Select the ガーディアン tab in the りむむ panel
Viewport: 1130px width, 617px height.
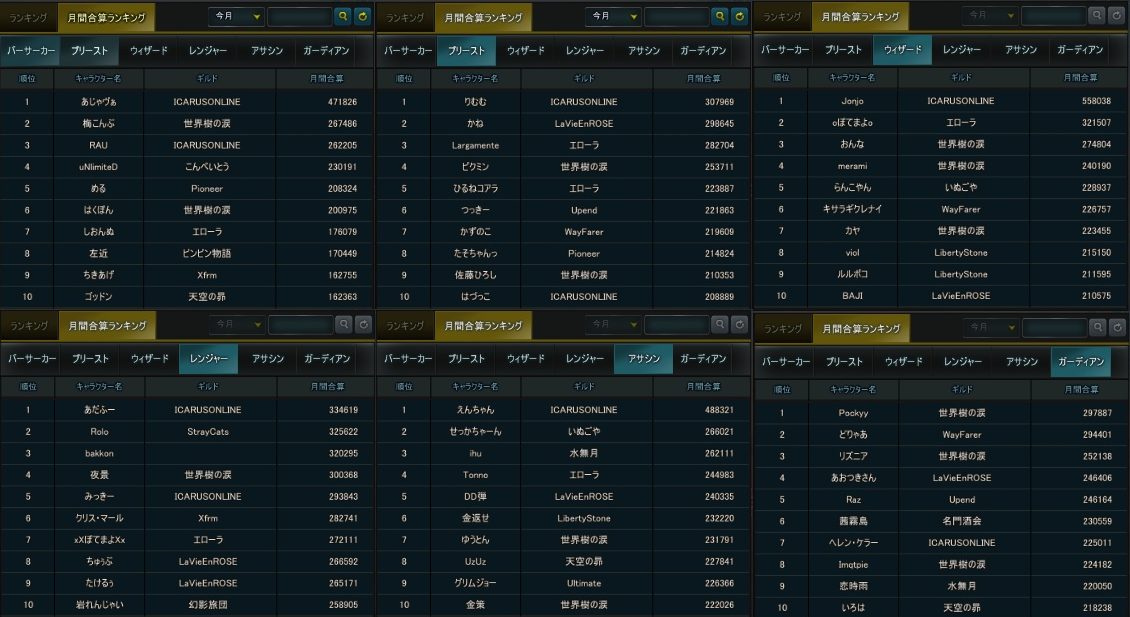point(703,50)
